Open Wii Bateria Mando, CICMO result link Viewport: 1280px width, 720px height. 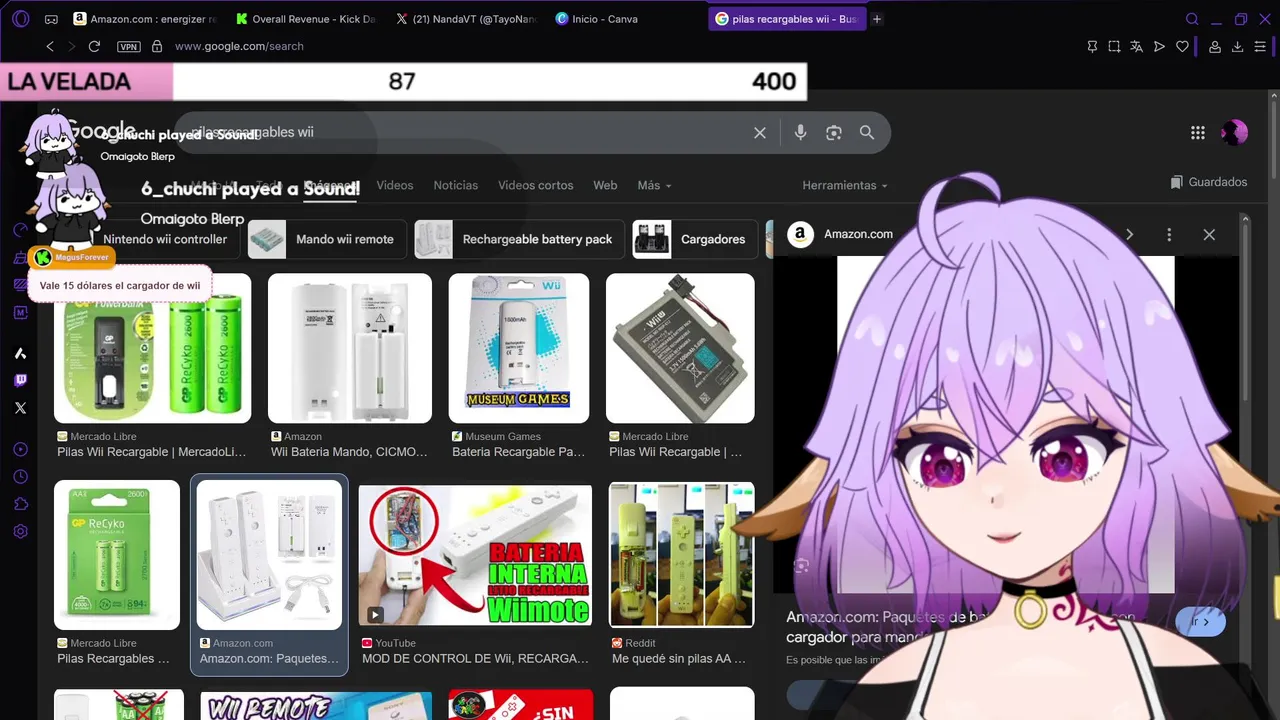(349, 452)
